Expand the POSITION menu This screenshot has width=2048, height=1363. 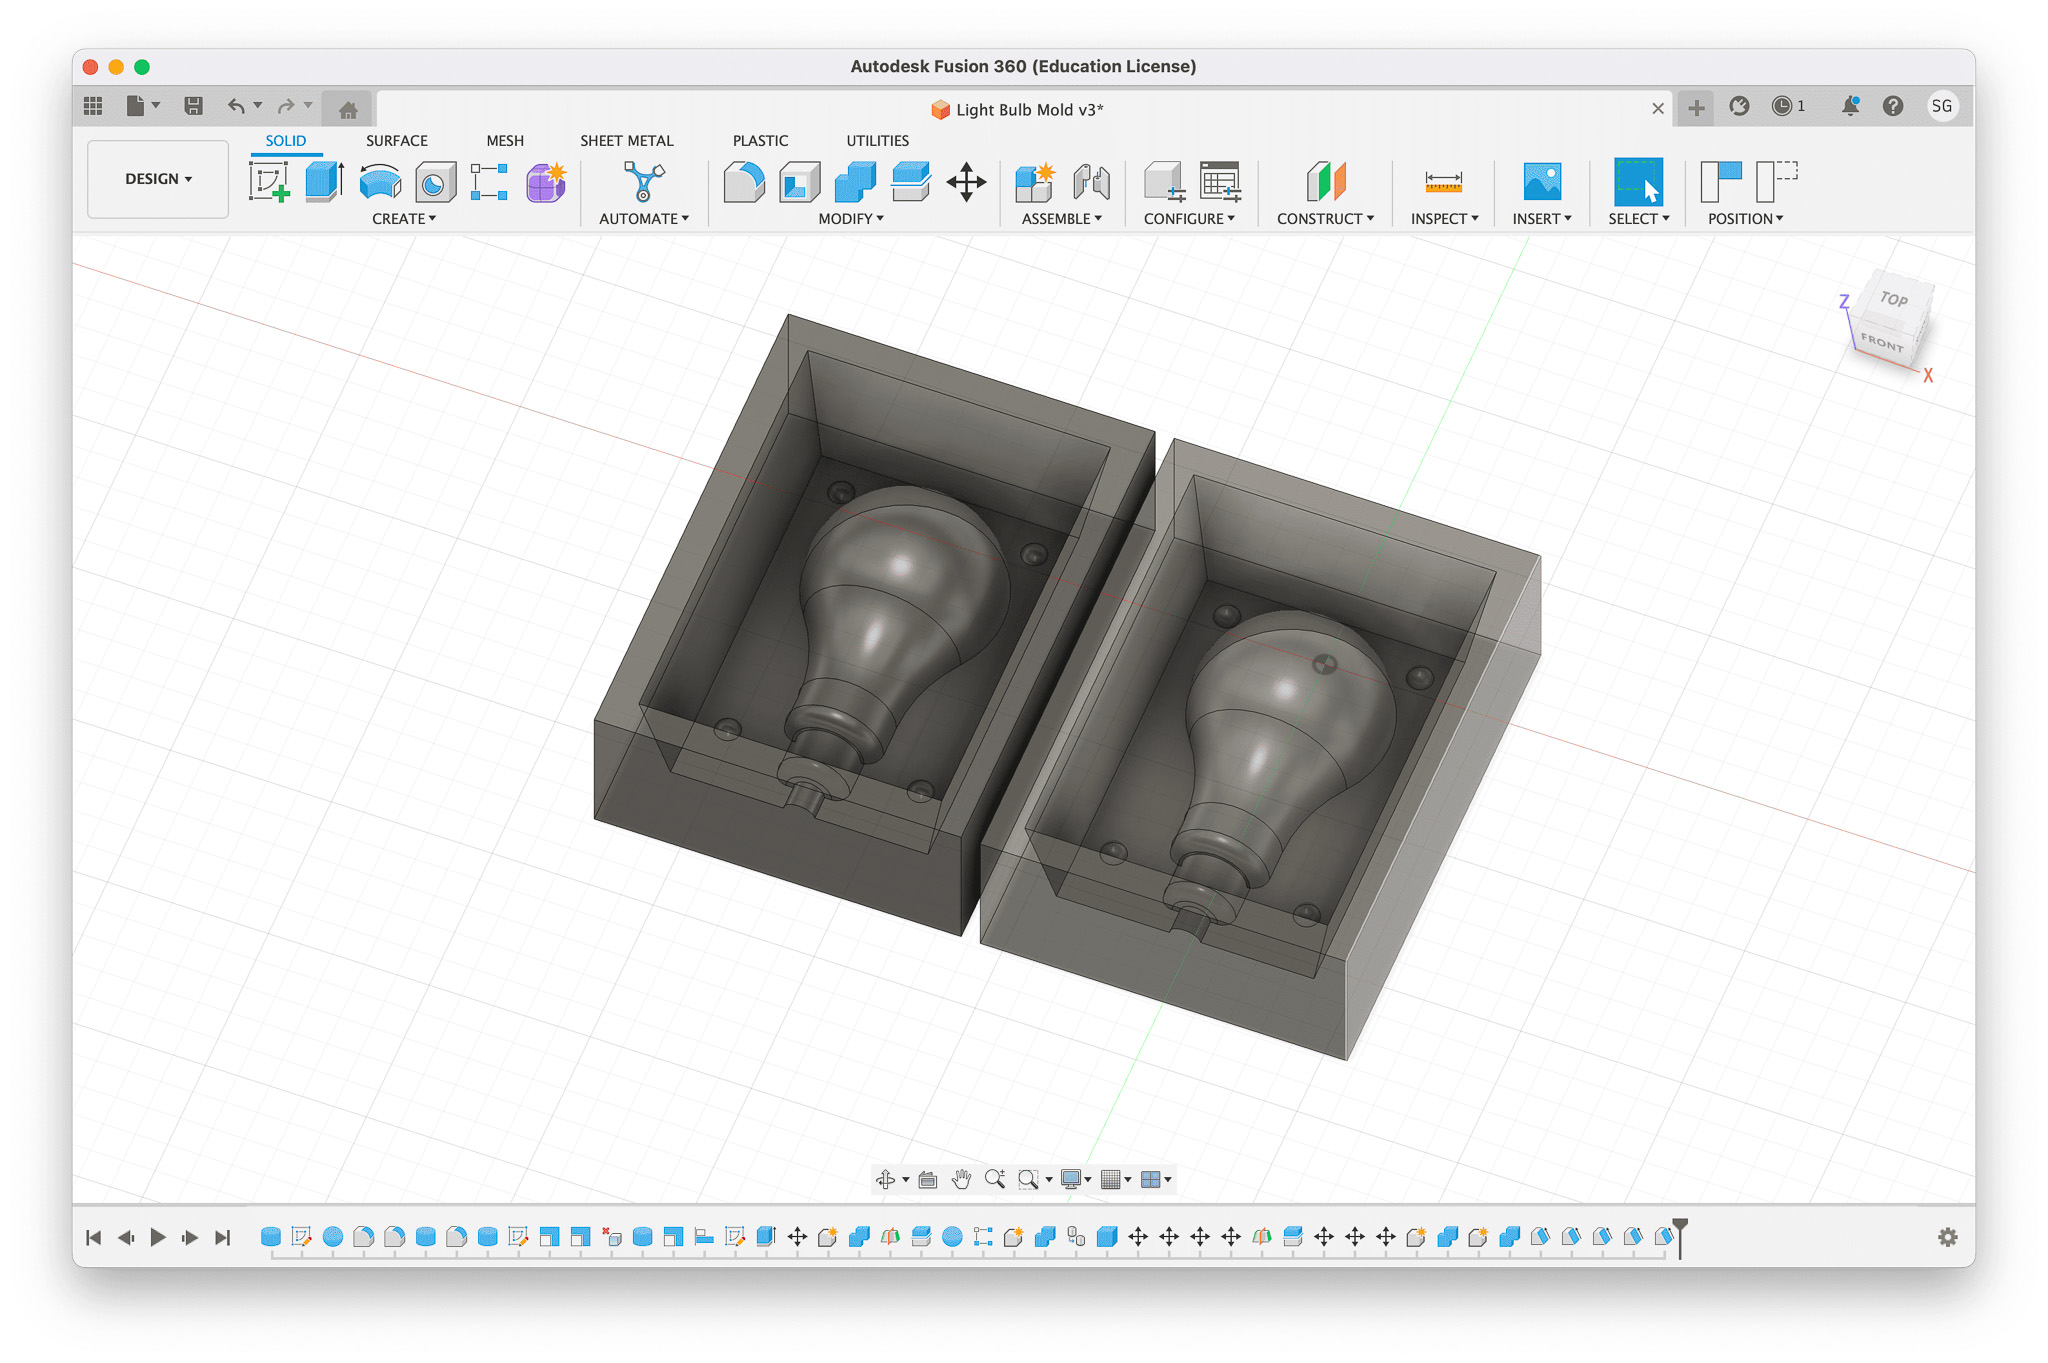[1746, 219]
